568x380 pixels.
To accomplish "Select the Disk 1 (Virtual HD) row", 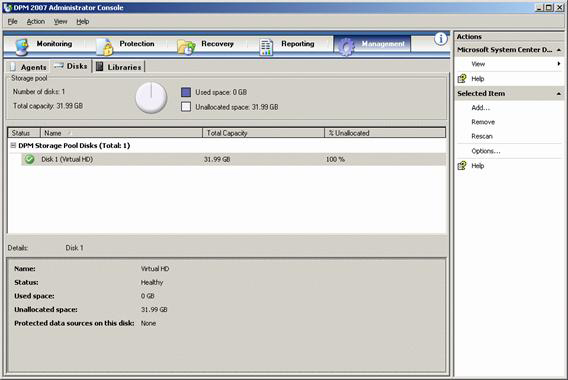I will (x=233, y=159).
